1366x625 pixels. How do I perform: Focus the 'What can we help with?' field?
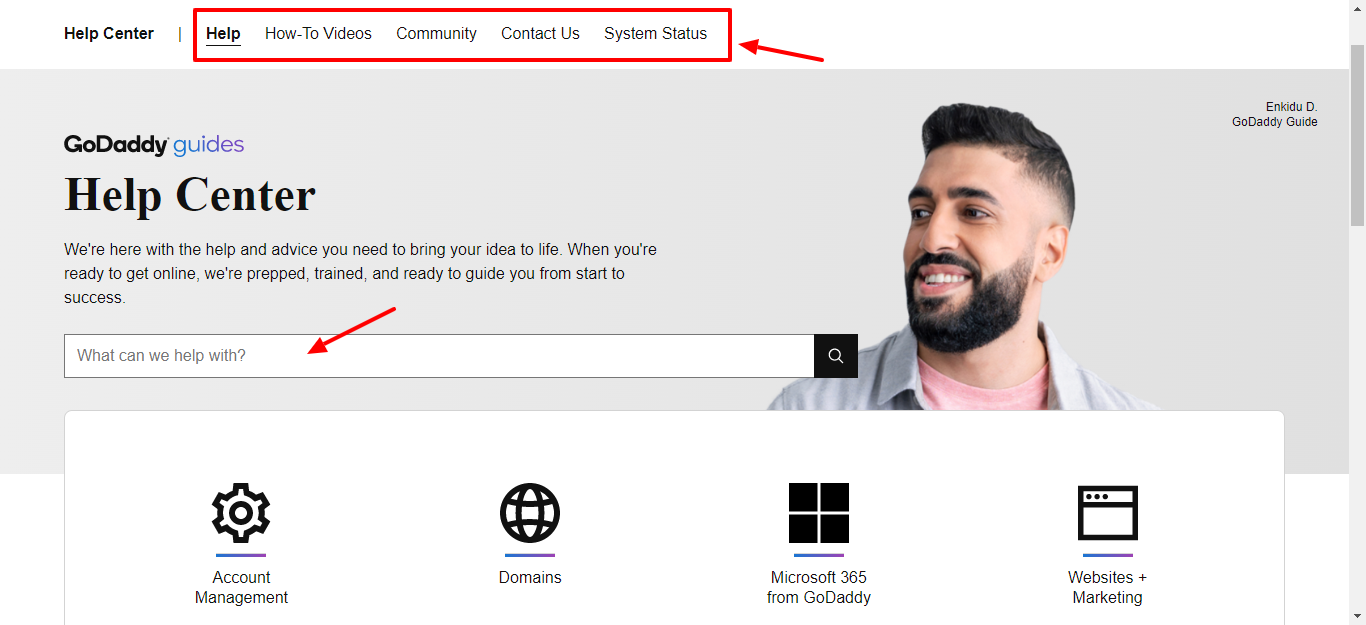[x=438, y=356]
